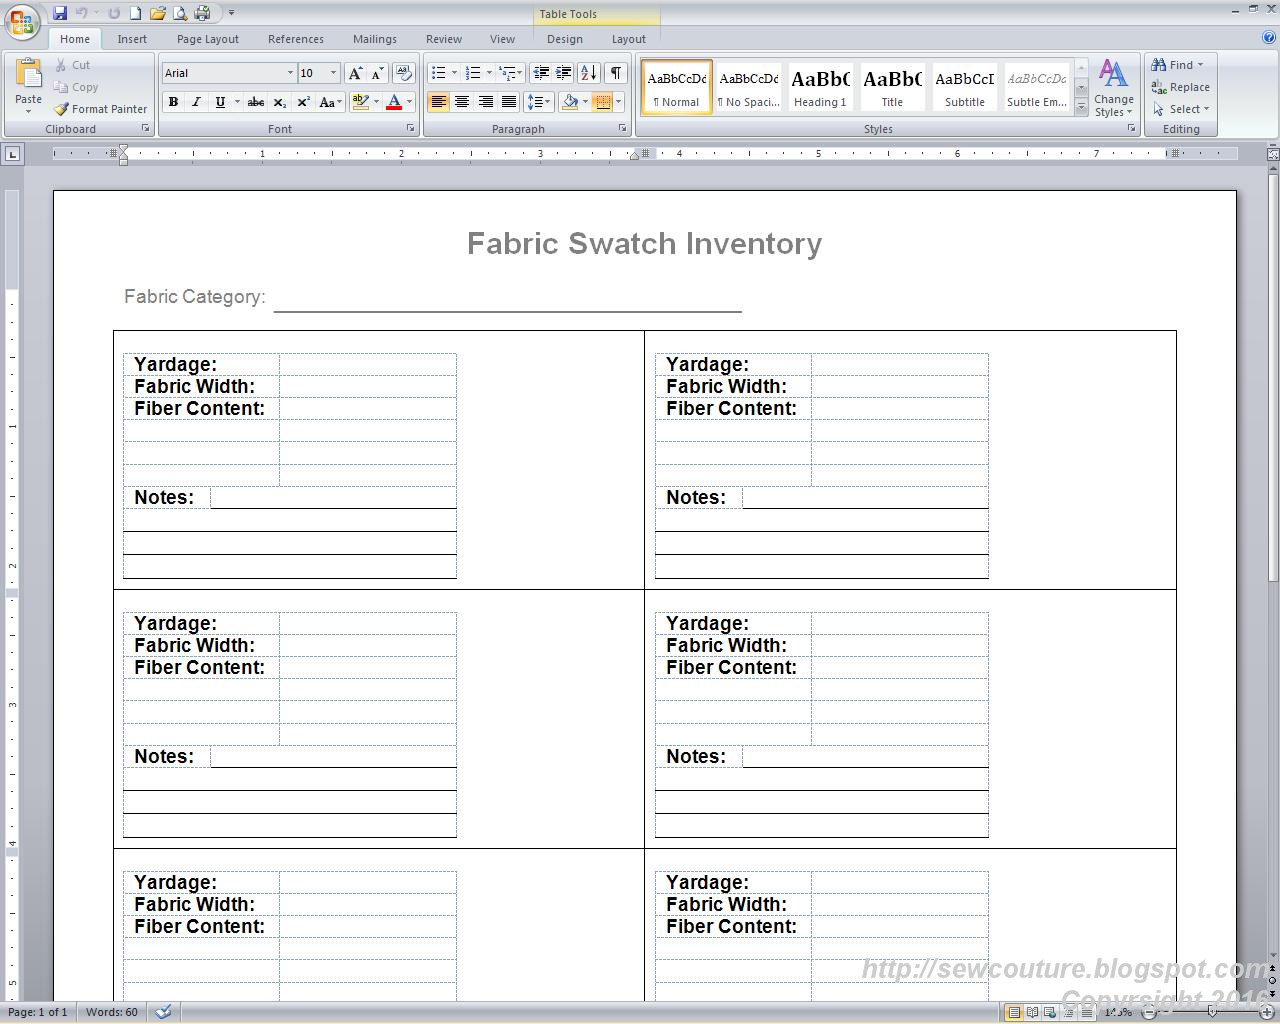Open the Arial font name dropdown
The height and width of the screenshot is (1024, 1280).
pos(290,72)
